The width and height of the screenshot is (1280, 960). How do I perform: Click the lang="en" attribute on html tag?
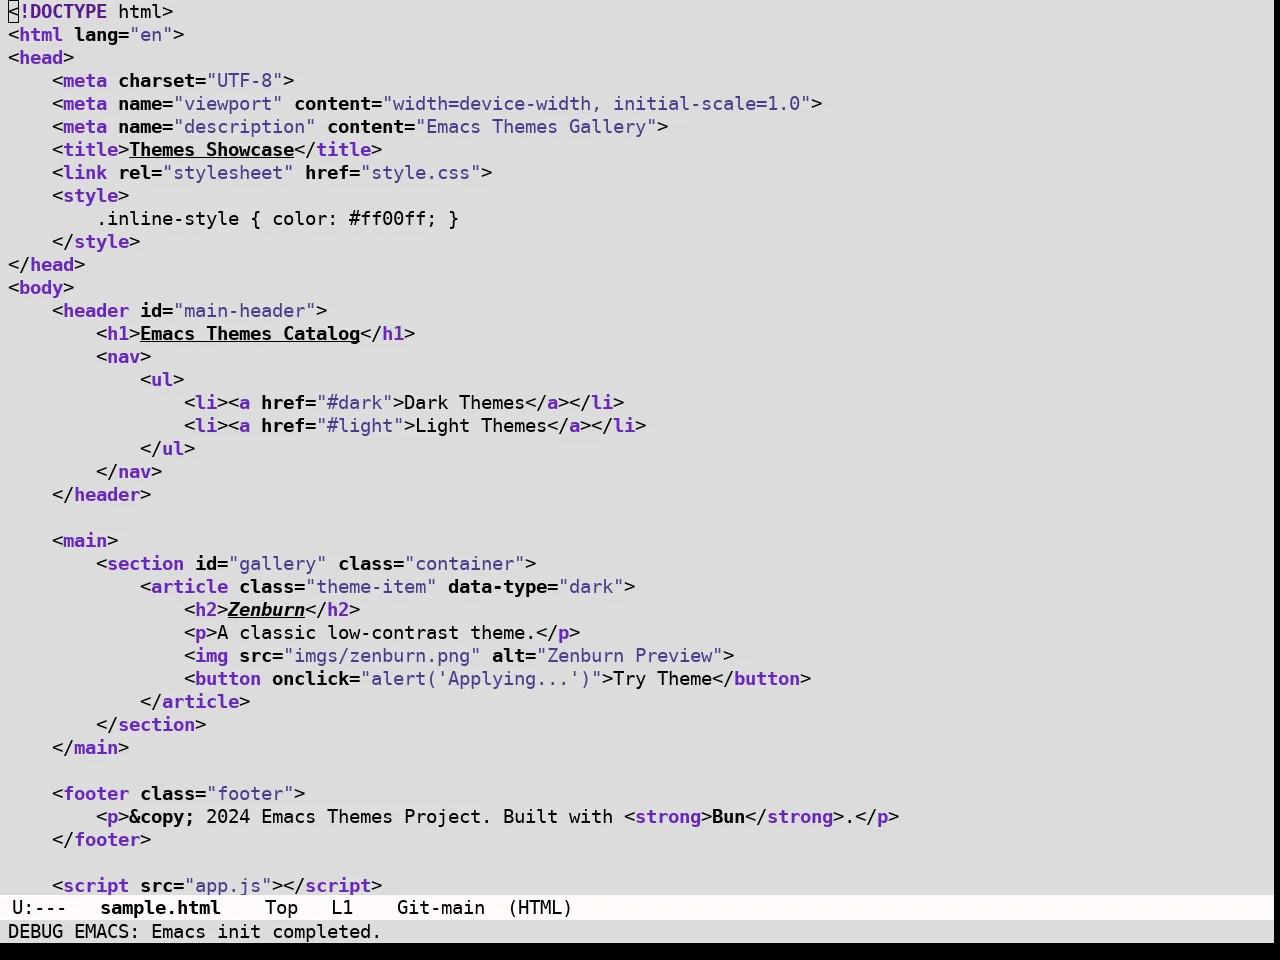tap(123, 35)
